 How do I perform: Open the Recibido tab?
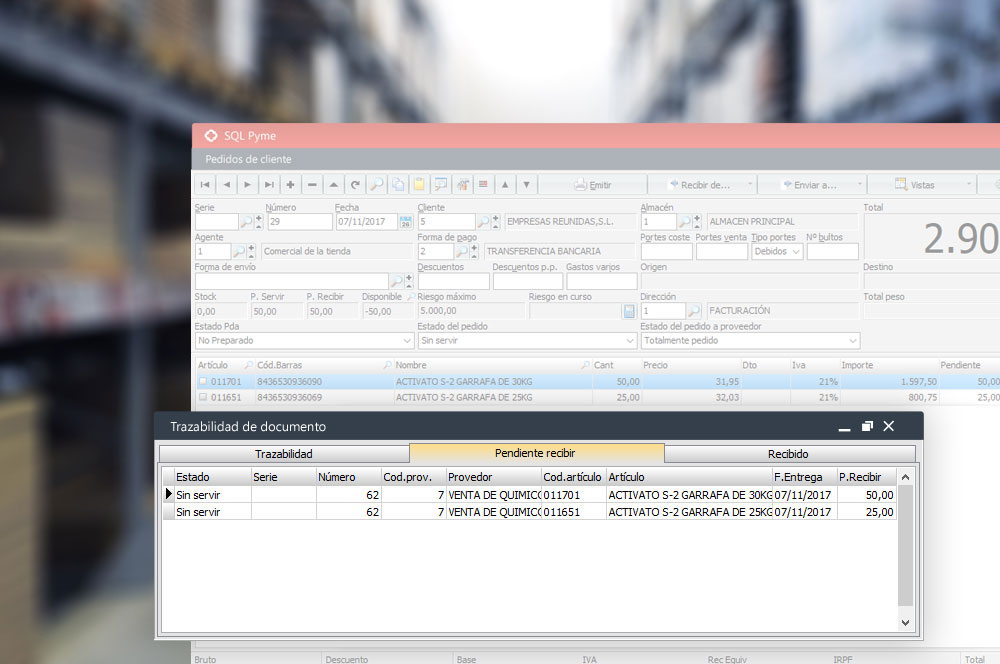tap(788, 454)
